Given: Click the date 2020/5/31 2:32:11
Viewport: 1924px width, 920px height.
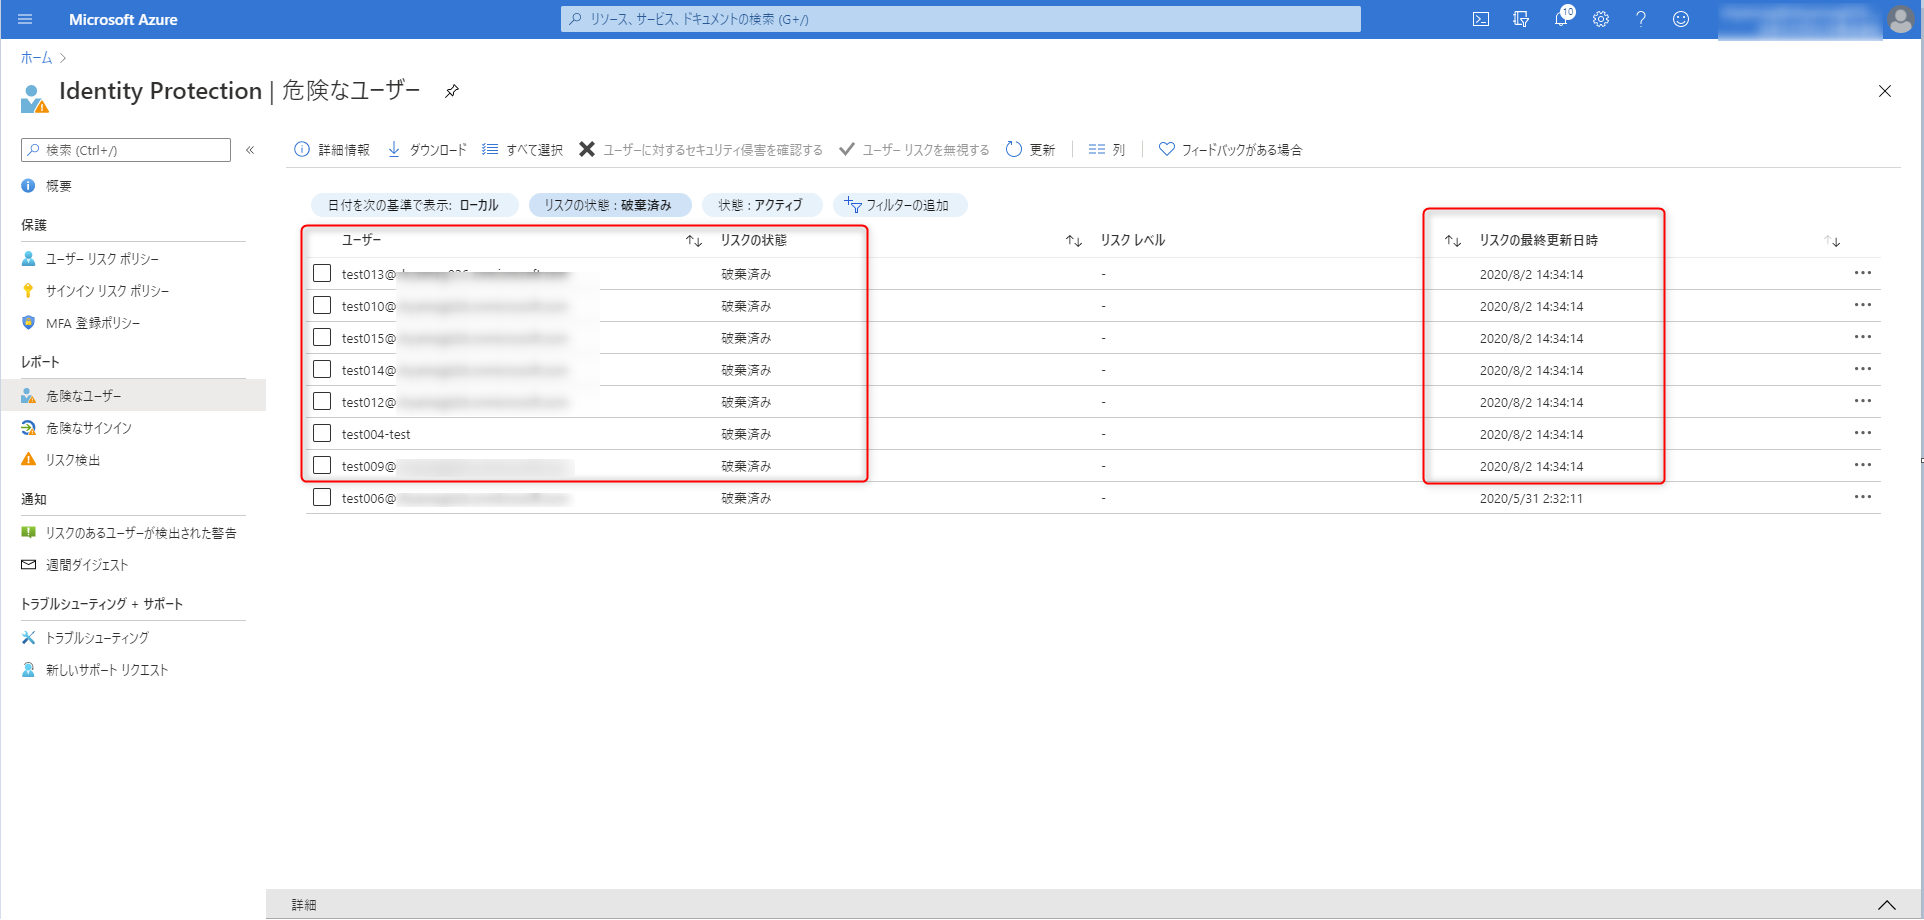Looking at the screenshot, I should [1531, 498].
